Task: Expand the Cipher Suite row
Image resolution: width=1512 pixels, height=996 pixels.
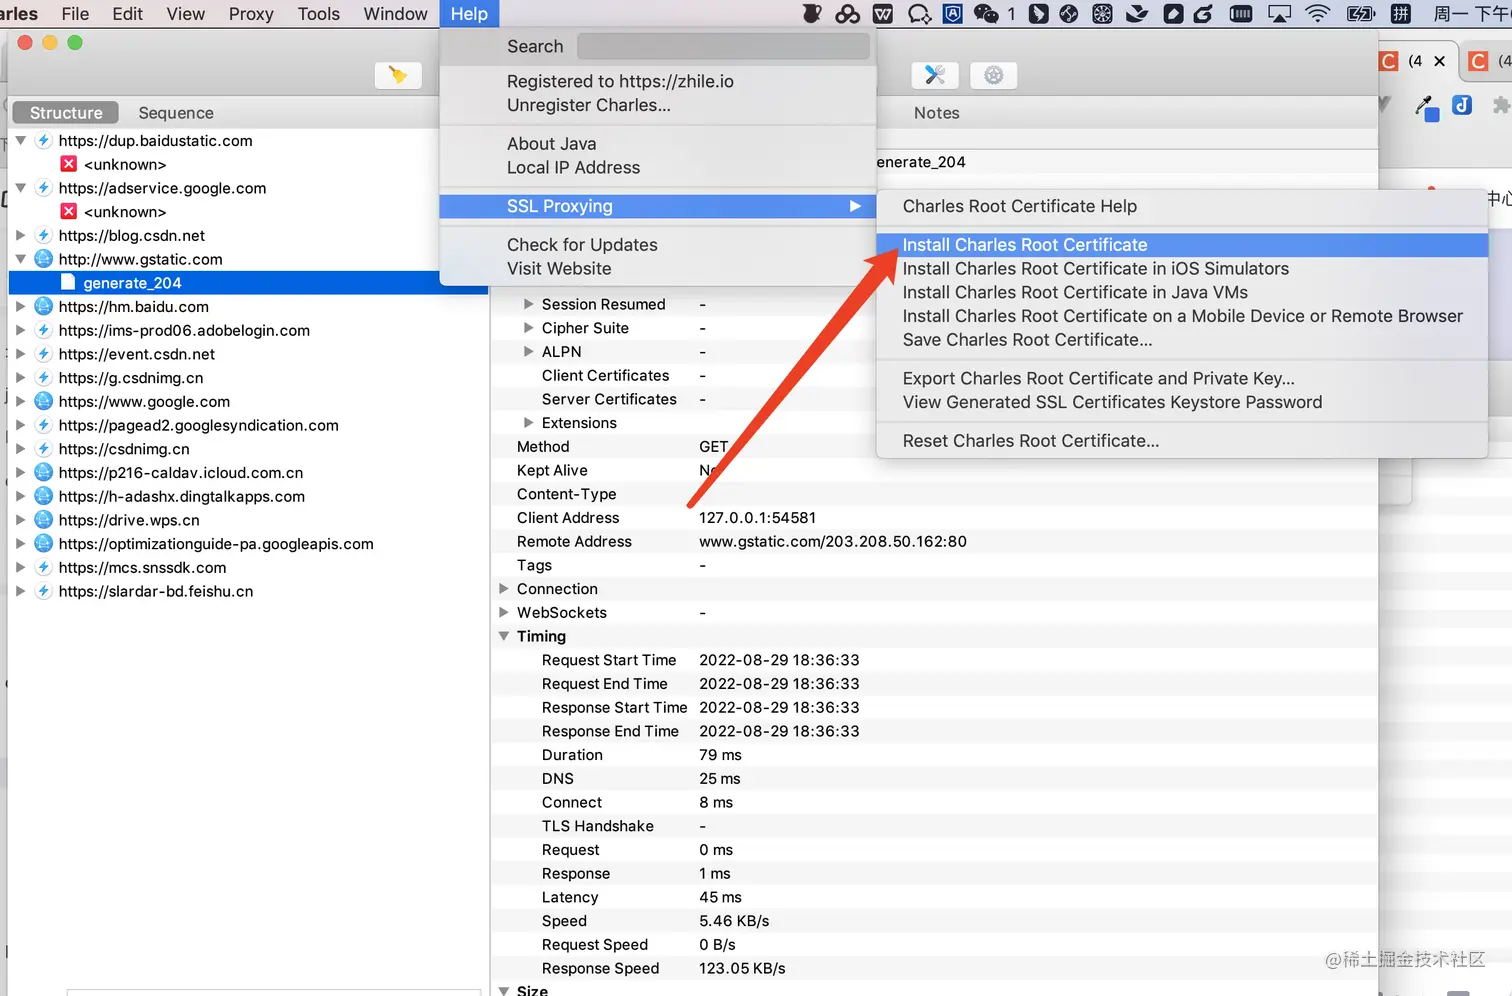Action: 528,328
